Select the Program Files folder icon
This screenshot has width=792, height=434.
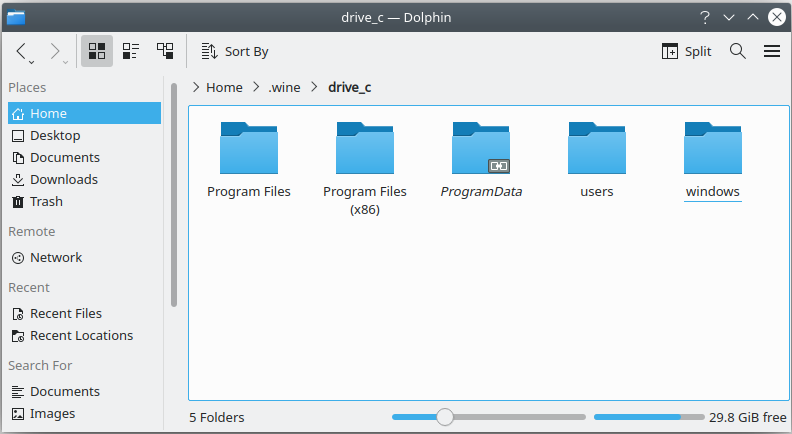[249, 148]
